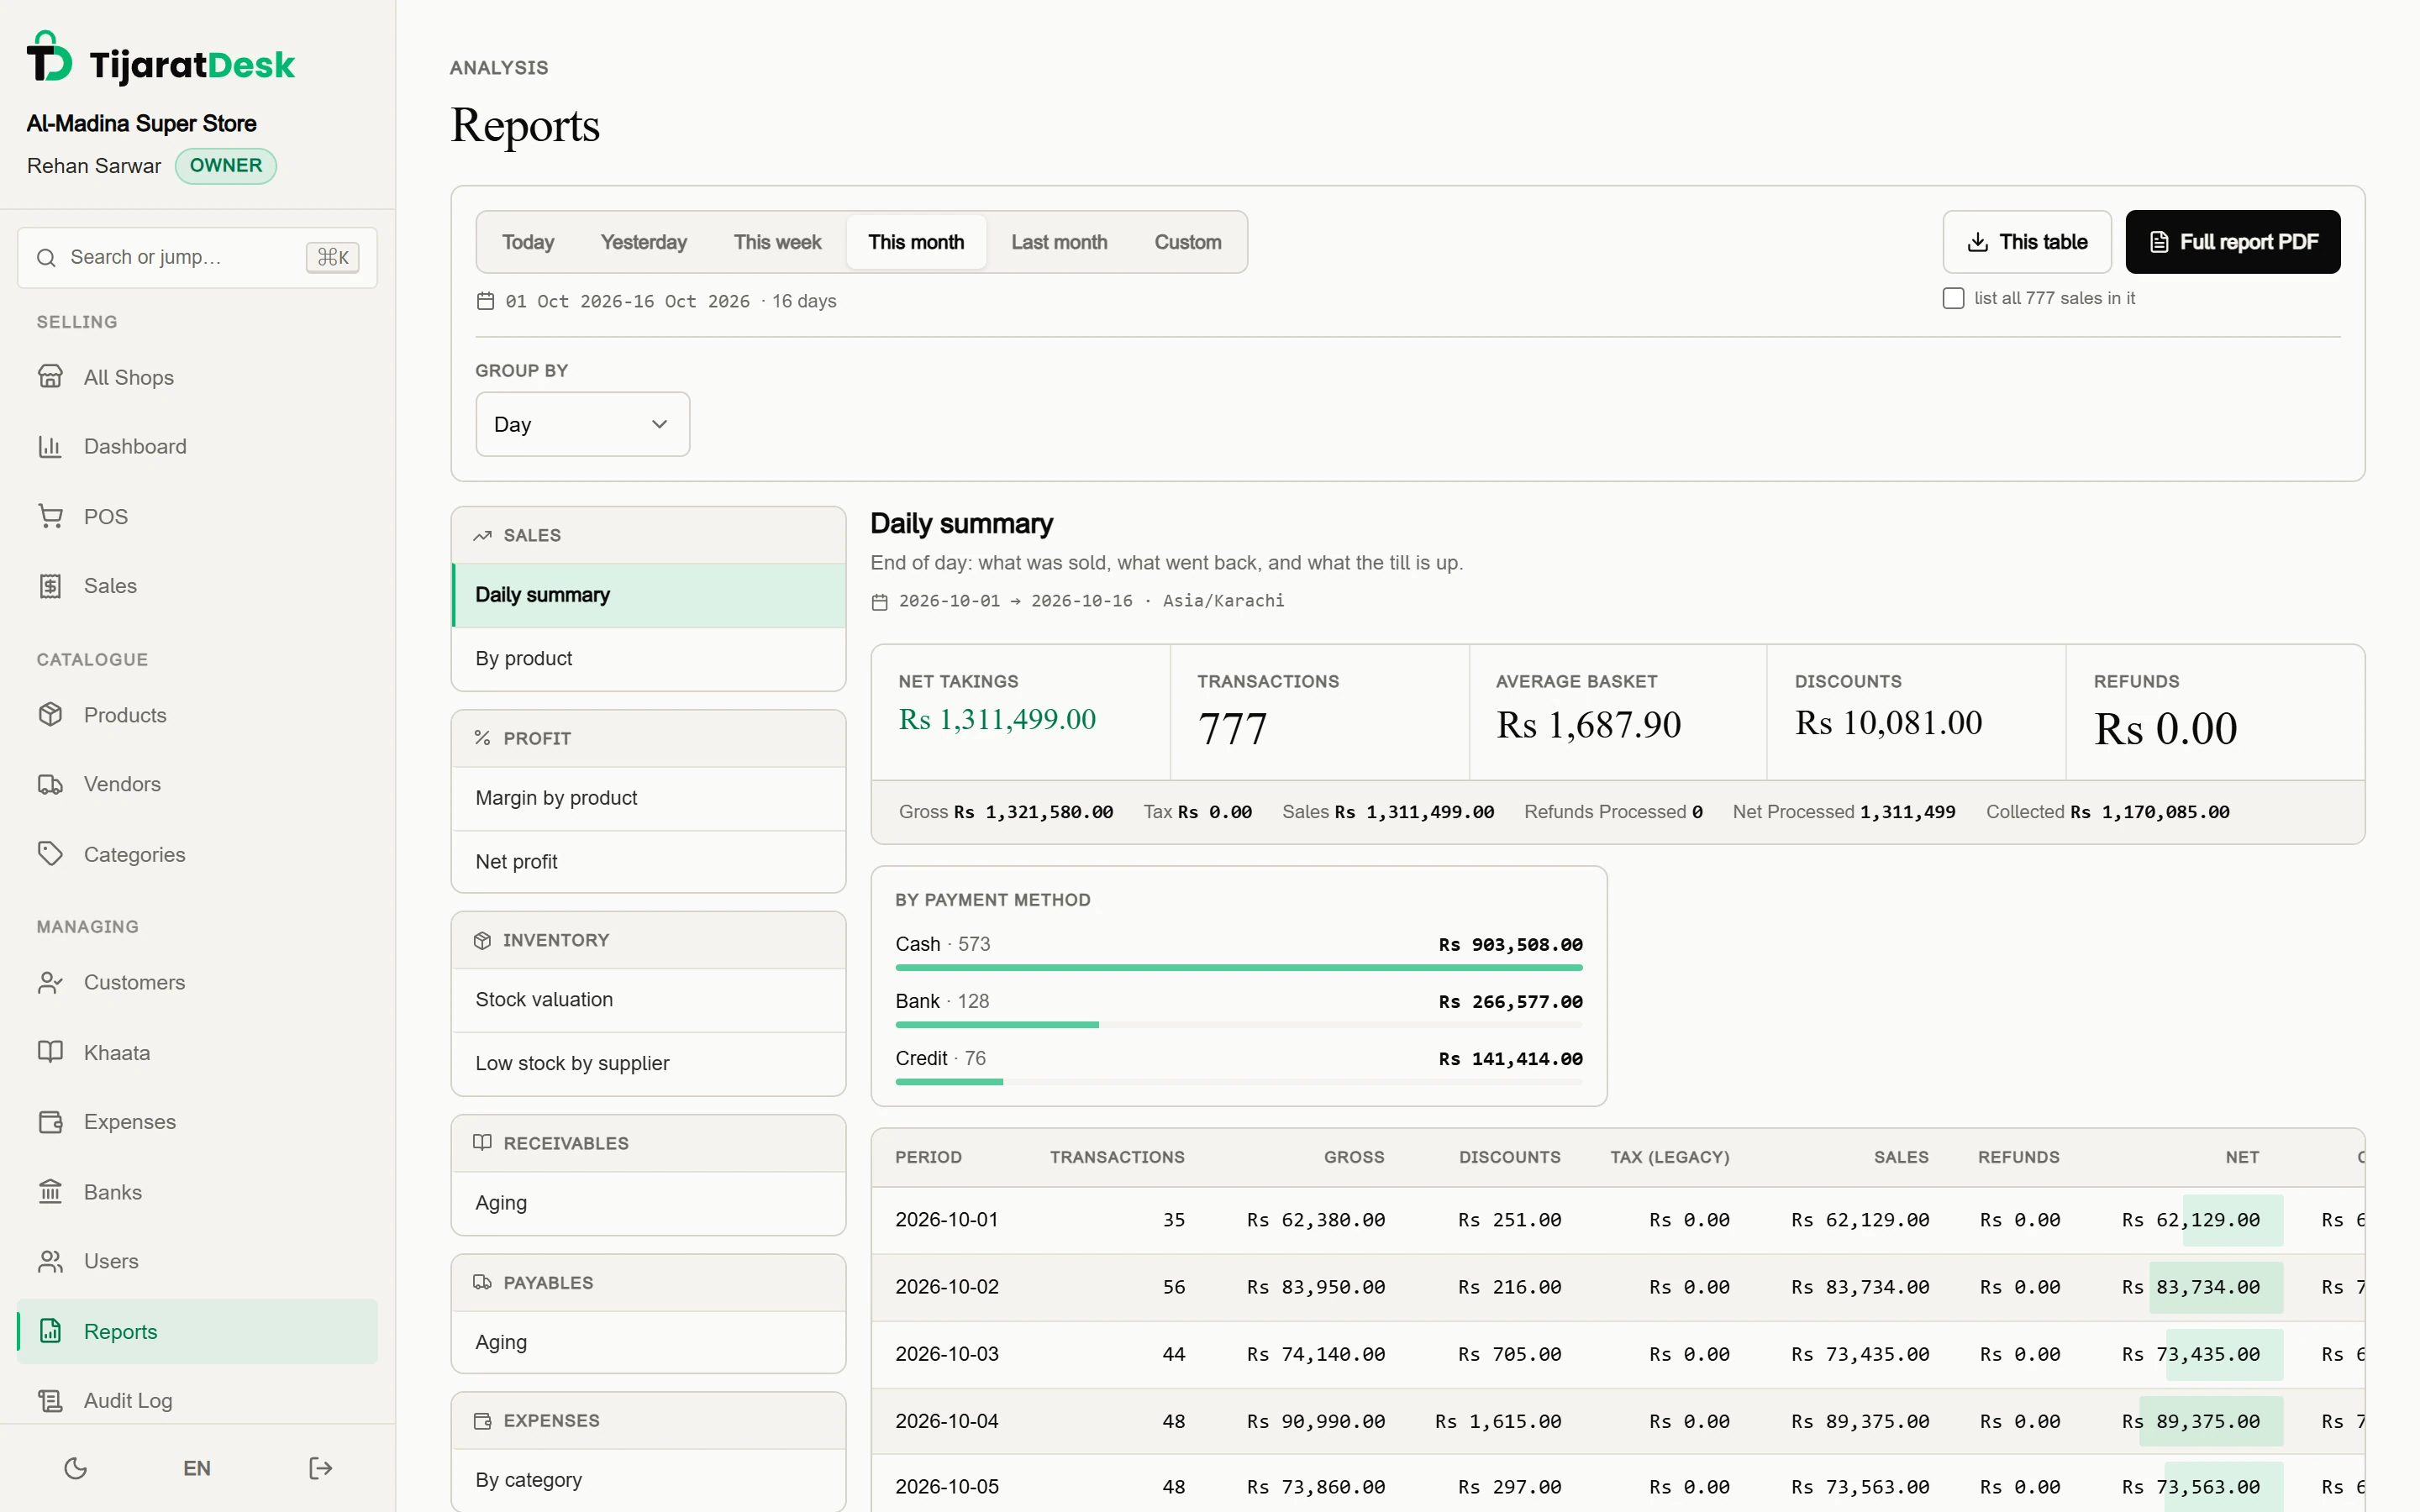Open By product sales report

click(649, 658)
